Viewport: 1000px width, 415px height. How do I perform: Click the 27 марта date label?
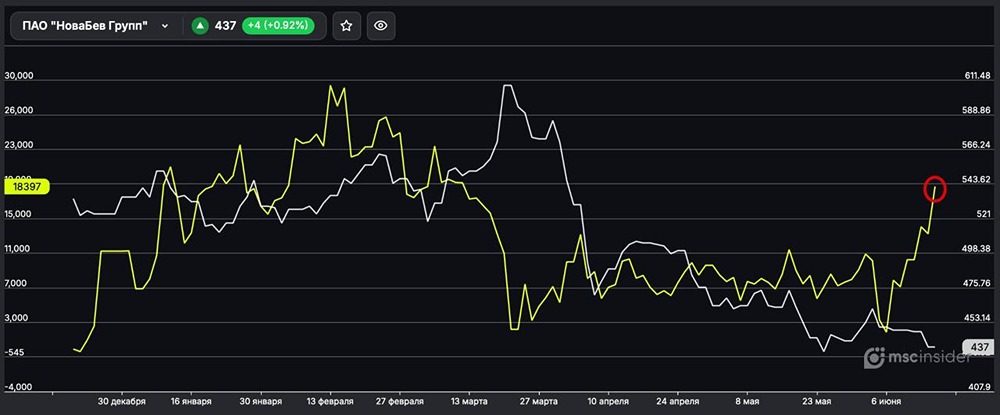(x=538, y=402)
